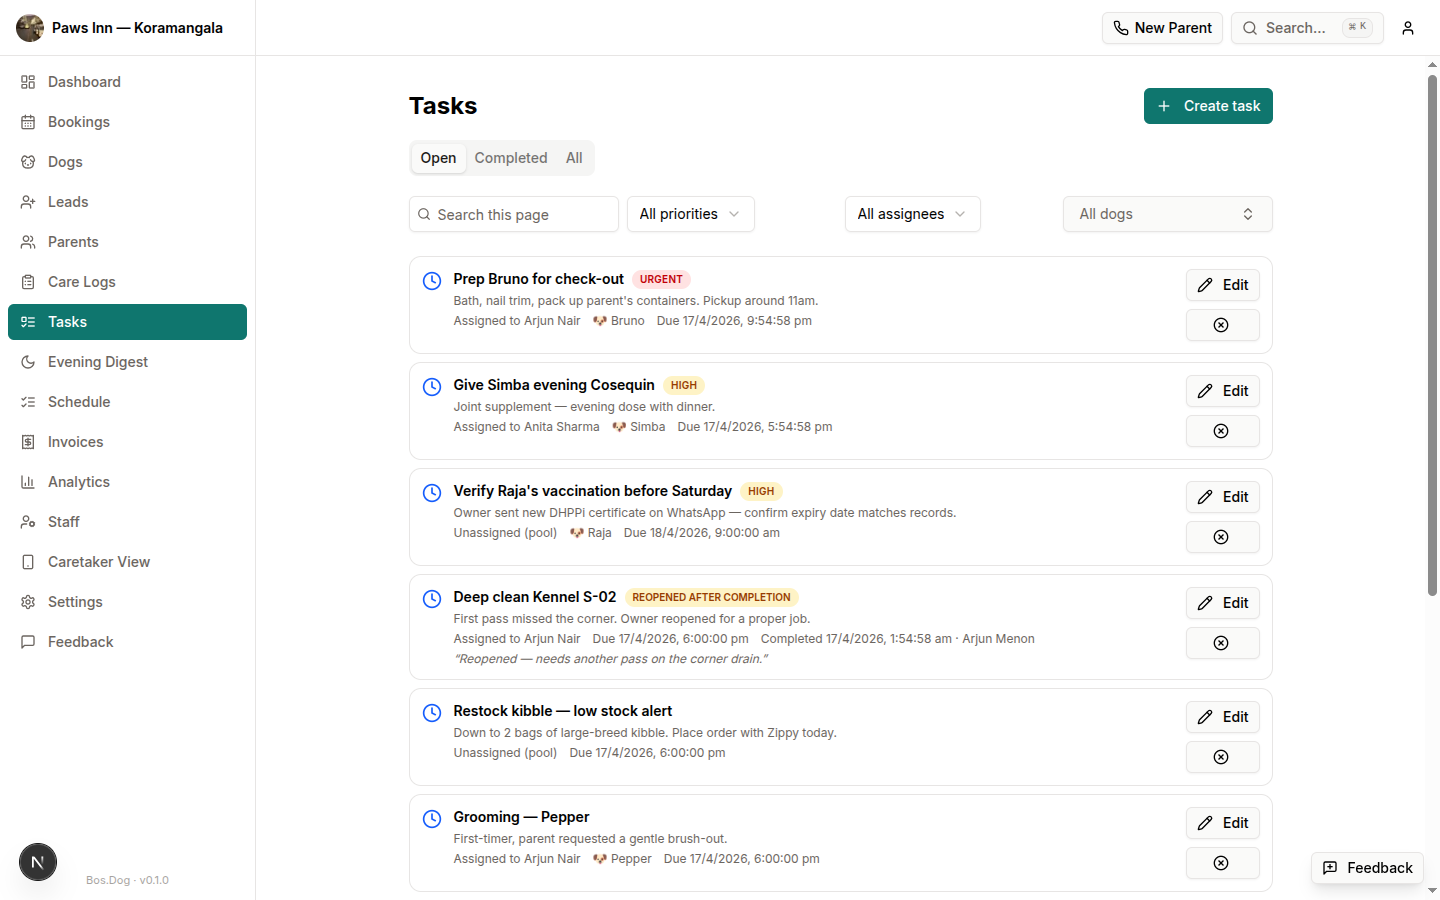Select the Evening Digest clock icon
Image resolution: width=1440 pixels, height=900 pixels.
coord(27,361)
